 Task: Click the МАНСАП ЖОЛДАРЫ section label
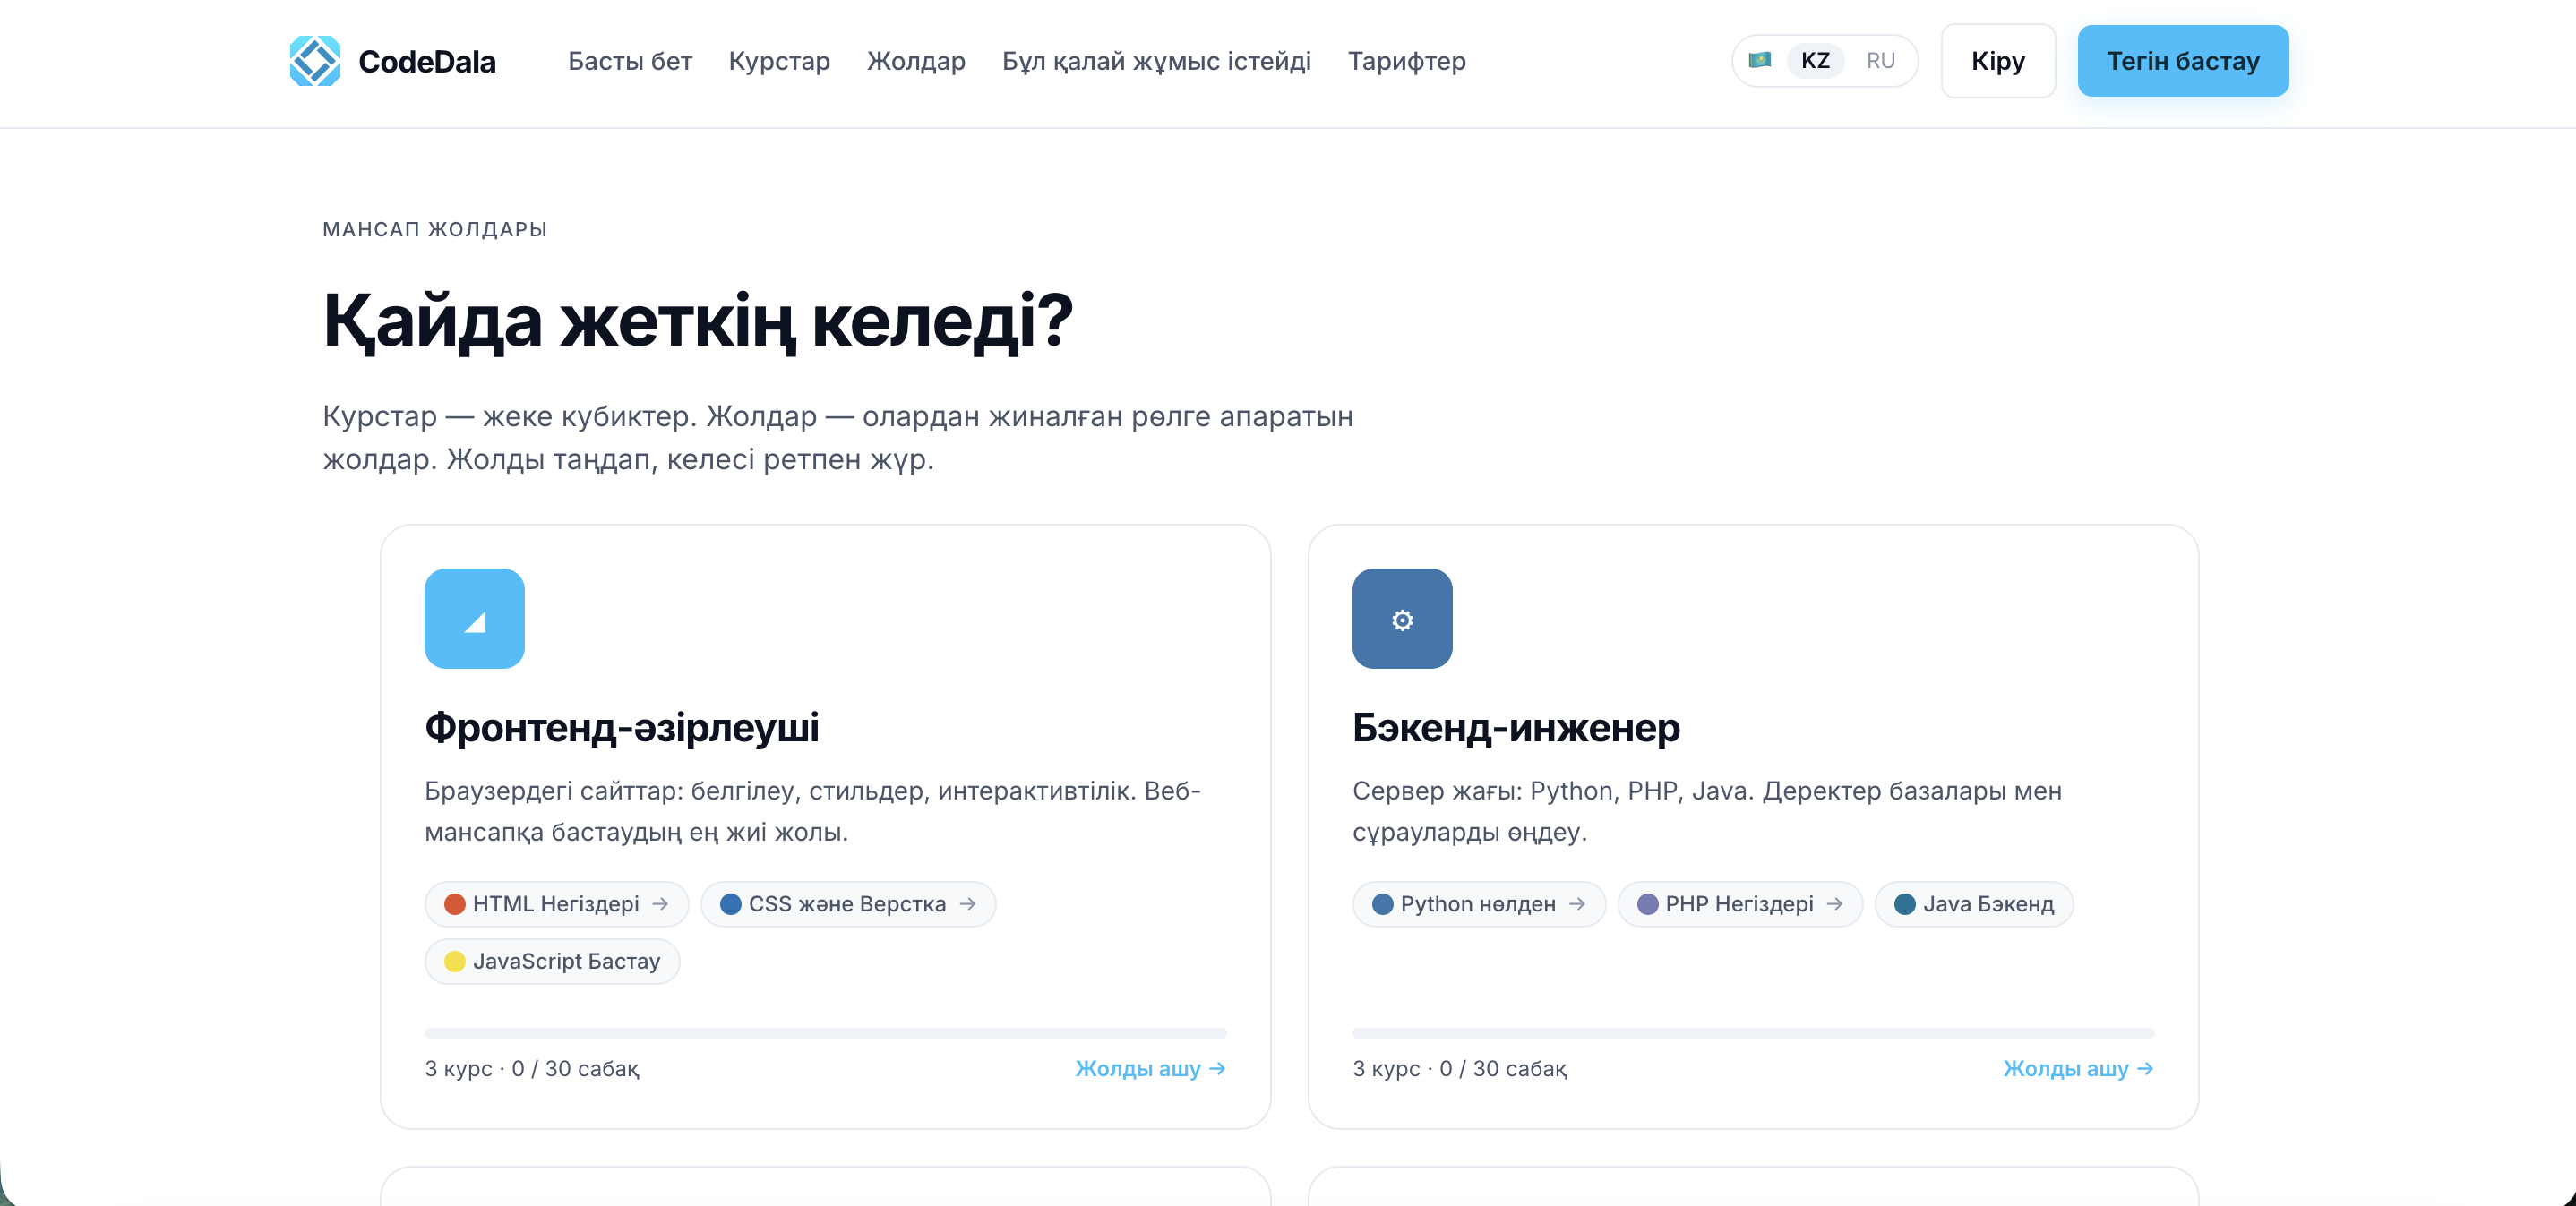pos(435,229)
